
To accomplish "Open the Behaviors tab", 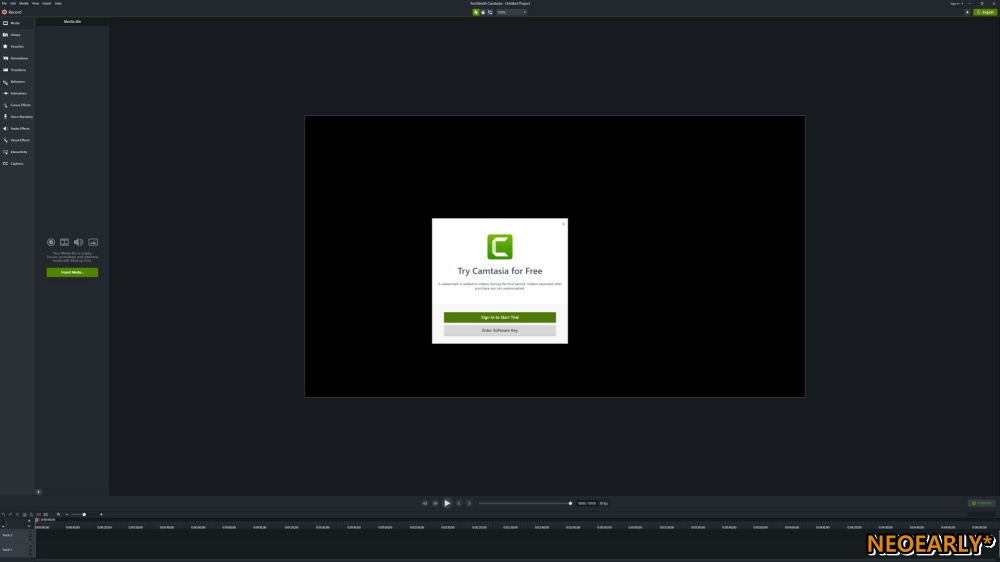I will click(17, 82).
